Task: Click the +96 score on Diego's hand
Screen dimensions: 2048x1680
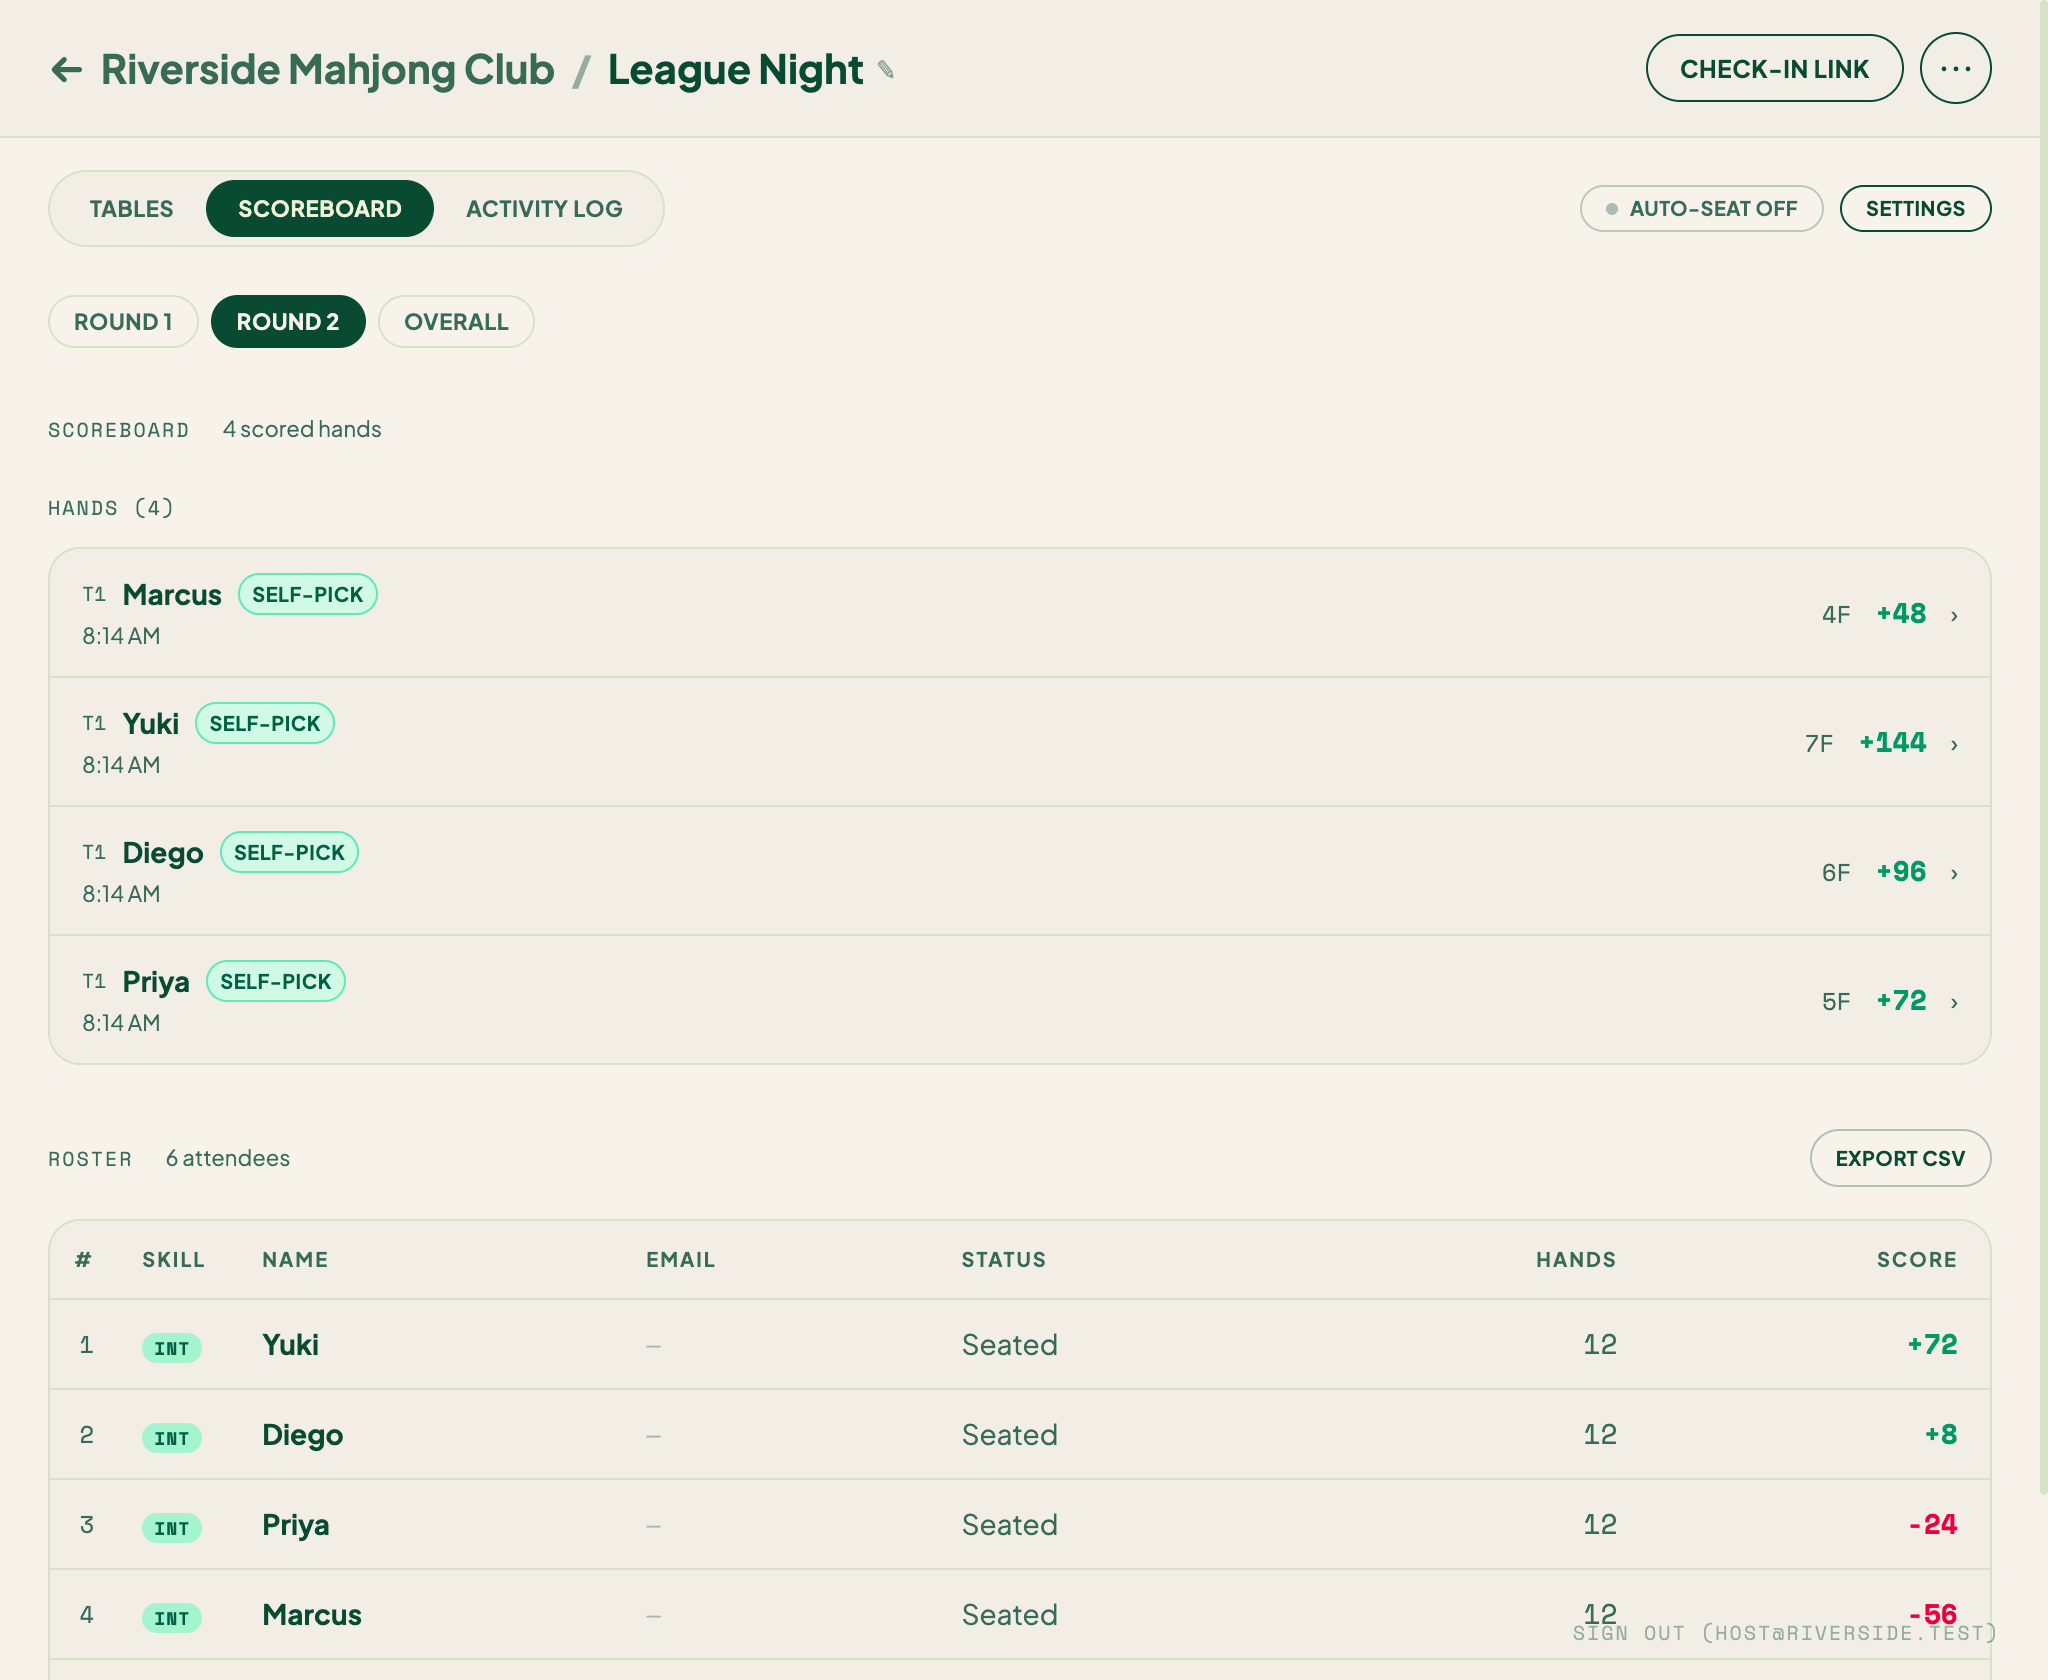Action: (1901, 872)
